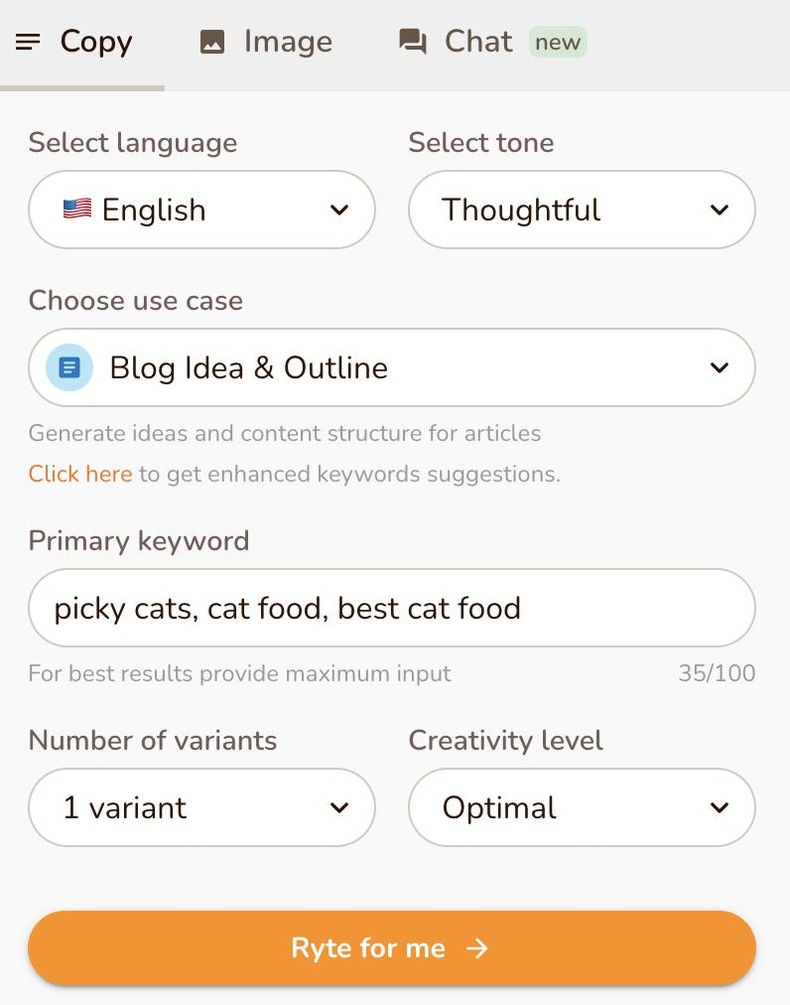Click the US flag icon beside English
790x1005 pixels.
point(77,209)
